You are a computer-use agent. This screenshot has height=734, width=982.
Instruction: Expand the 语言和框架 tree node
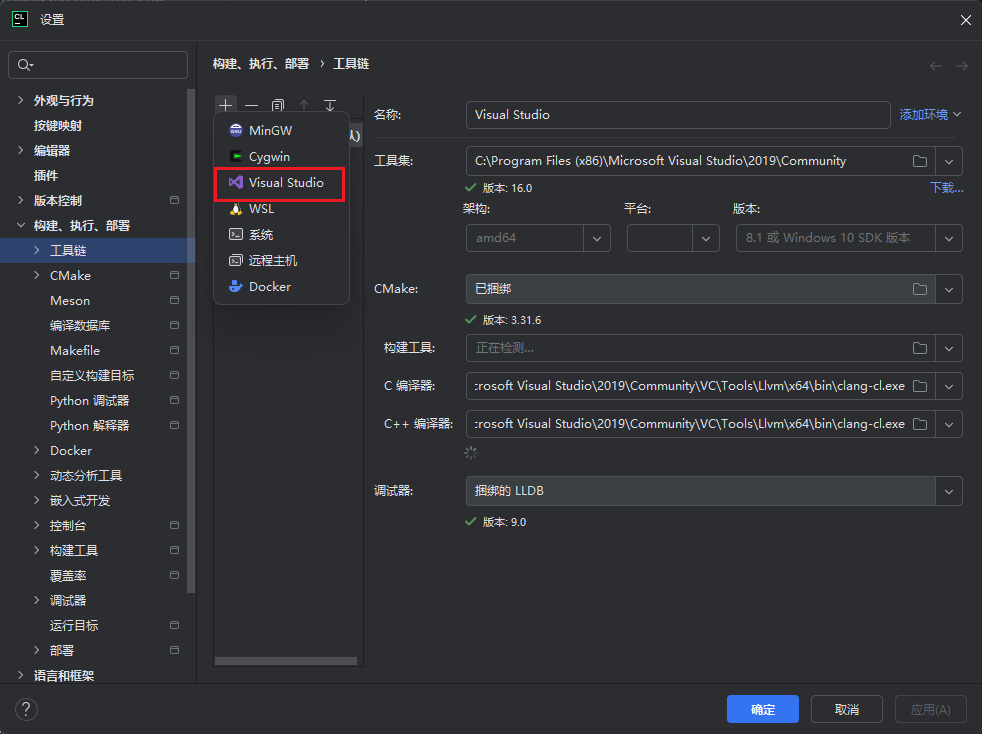coord(21,675)
